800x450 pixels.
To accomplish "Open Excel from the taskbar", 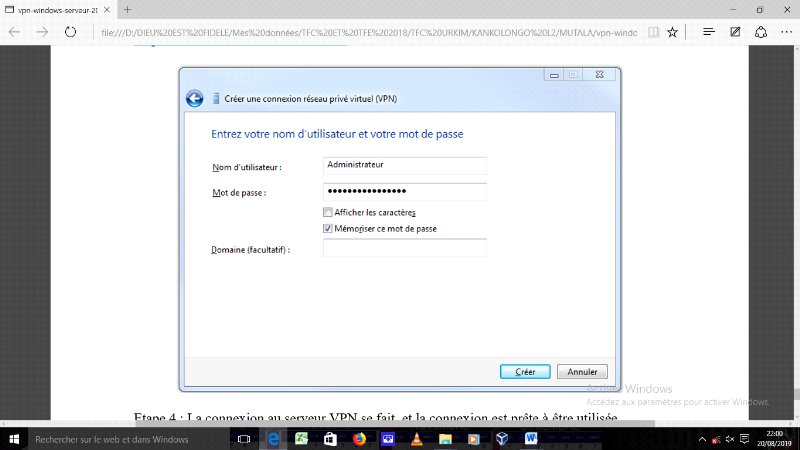I will [302, 439].
